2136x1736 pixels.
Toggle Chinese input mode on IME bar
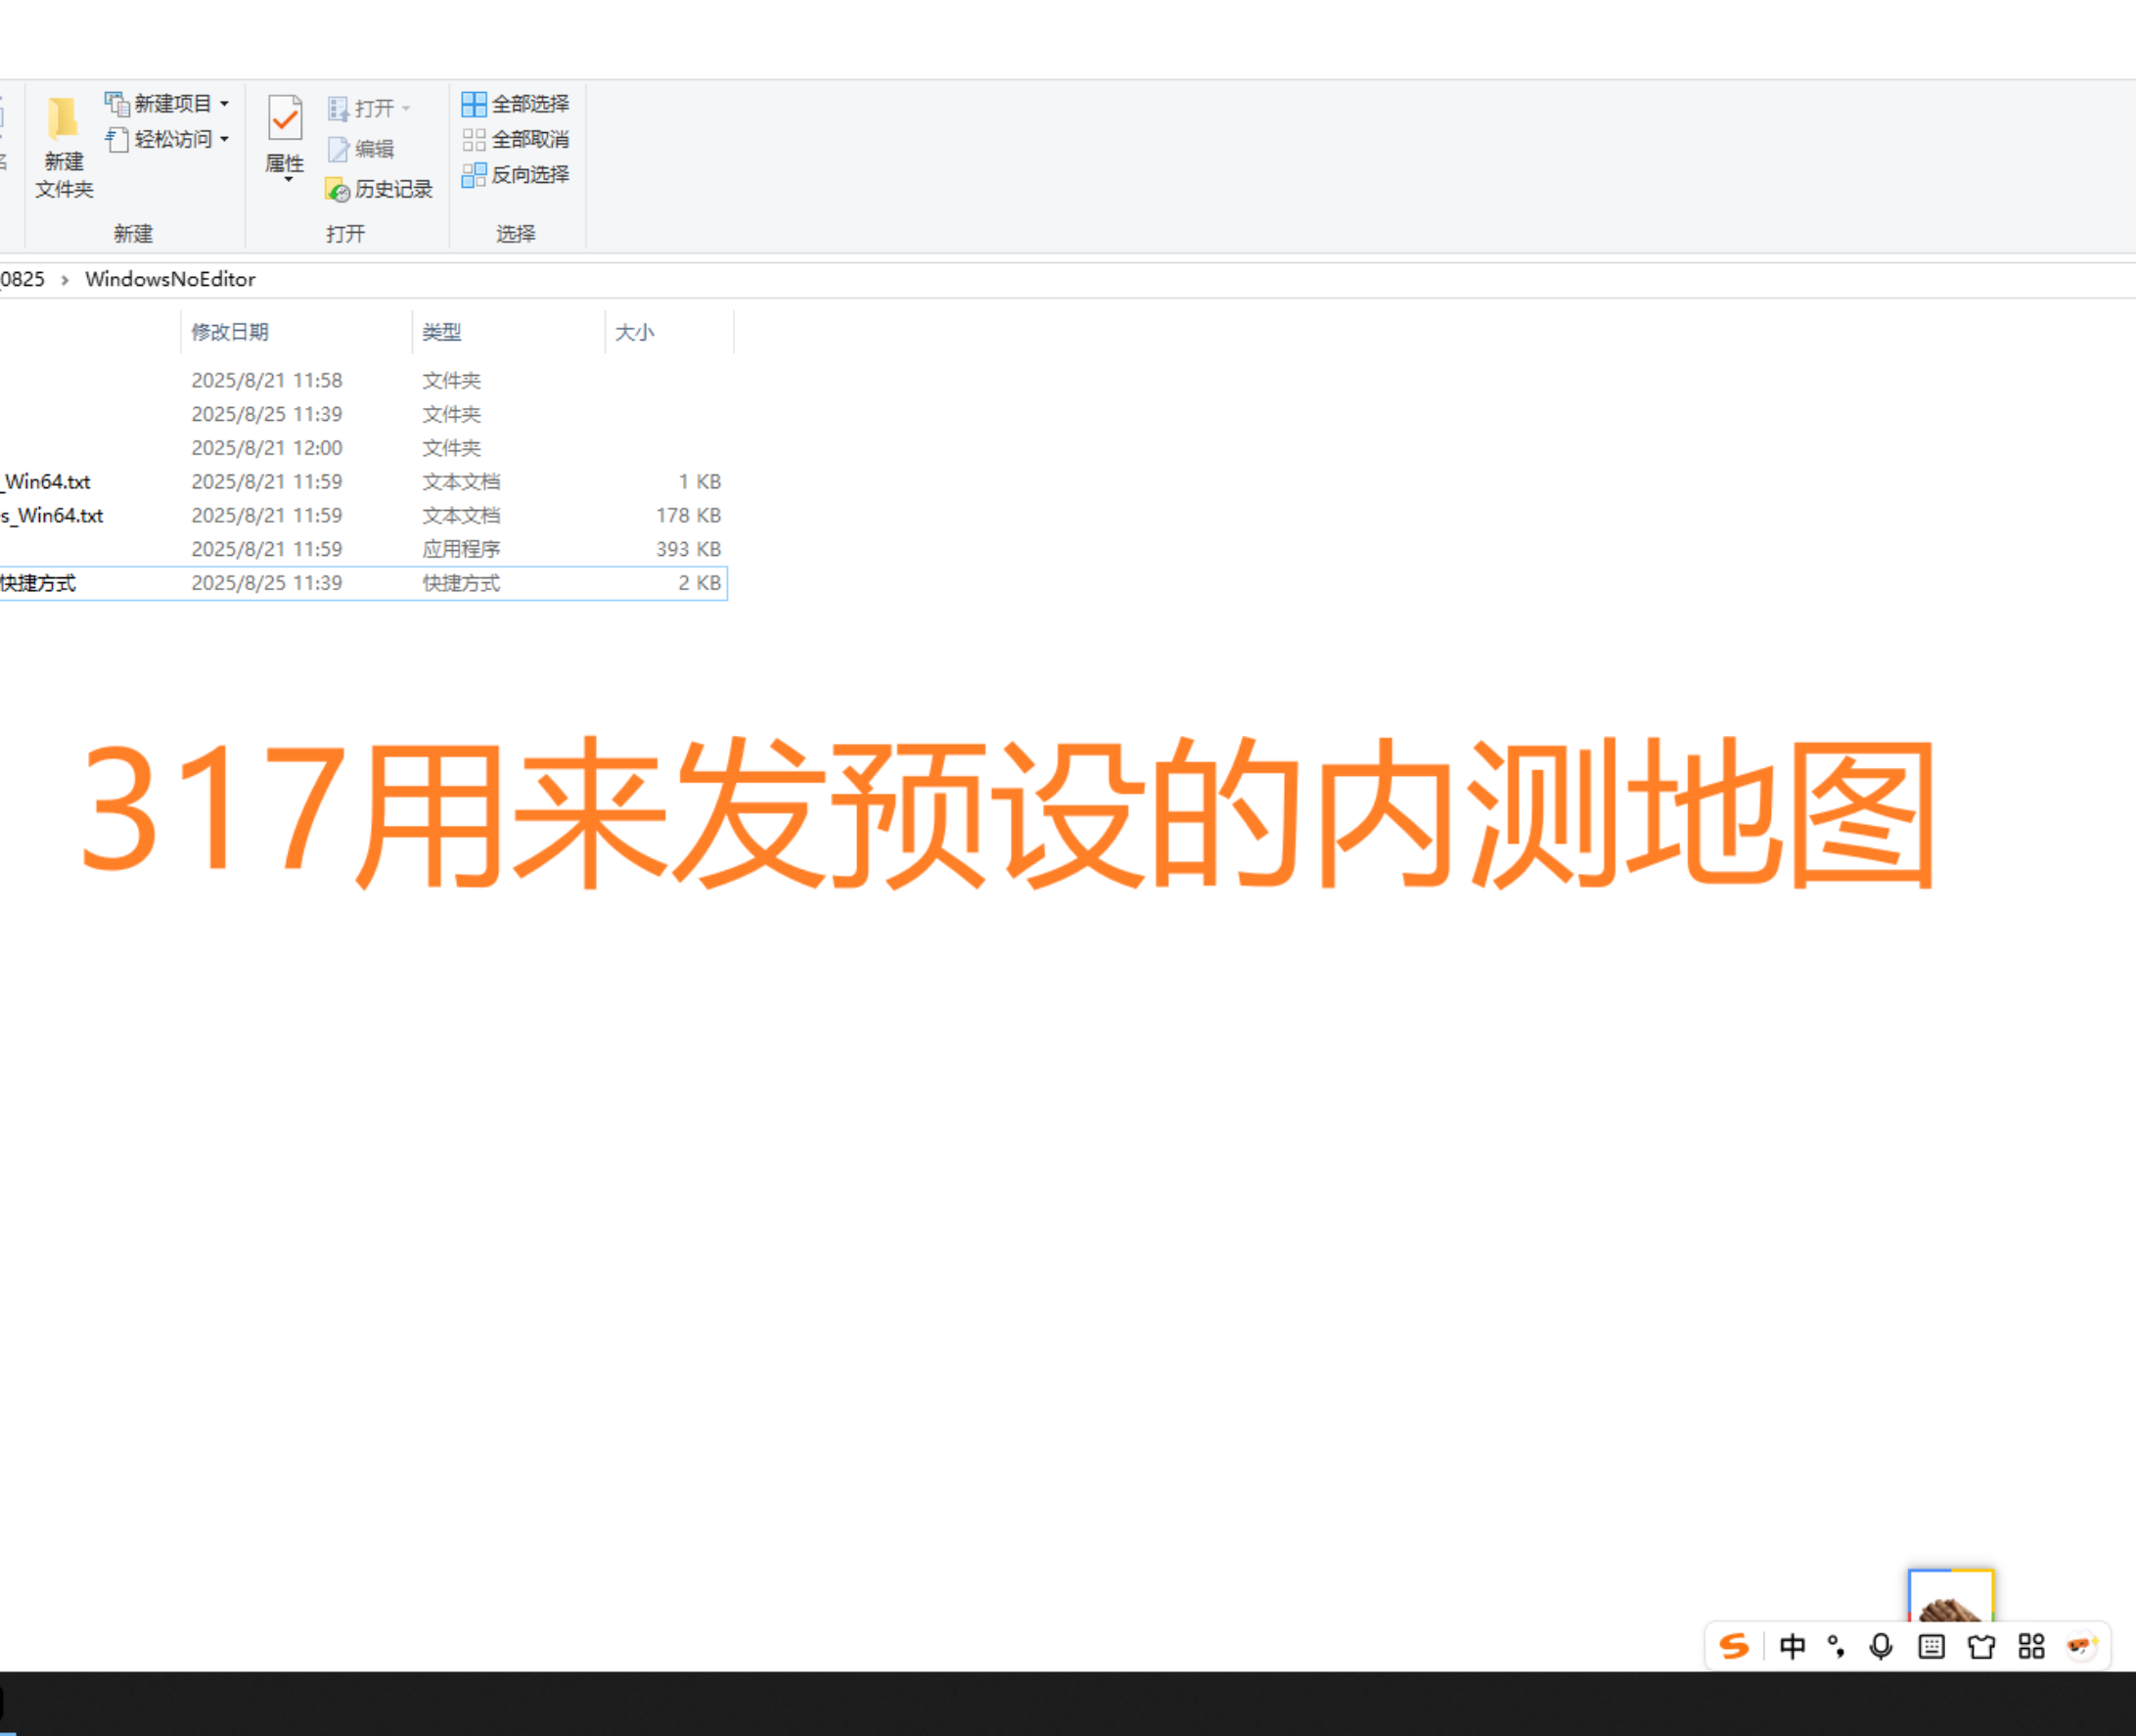(x=1792, y=1646)
